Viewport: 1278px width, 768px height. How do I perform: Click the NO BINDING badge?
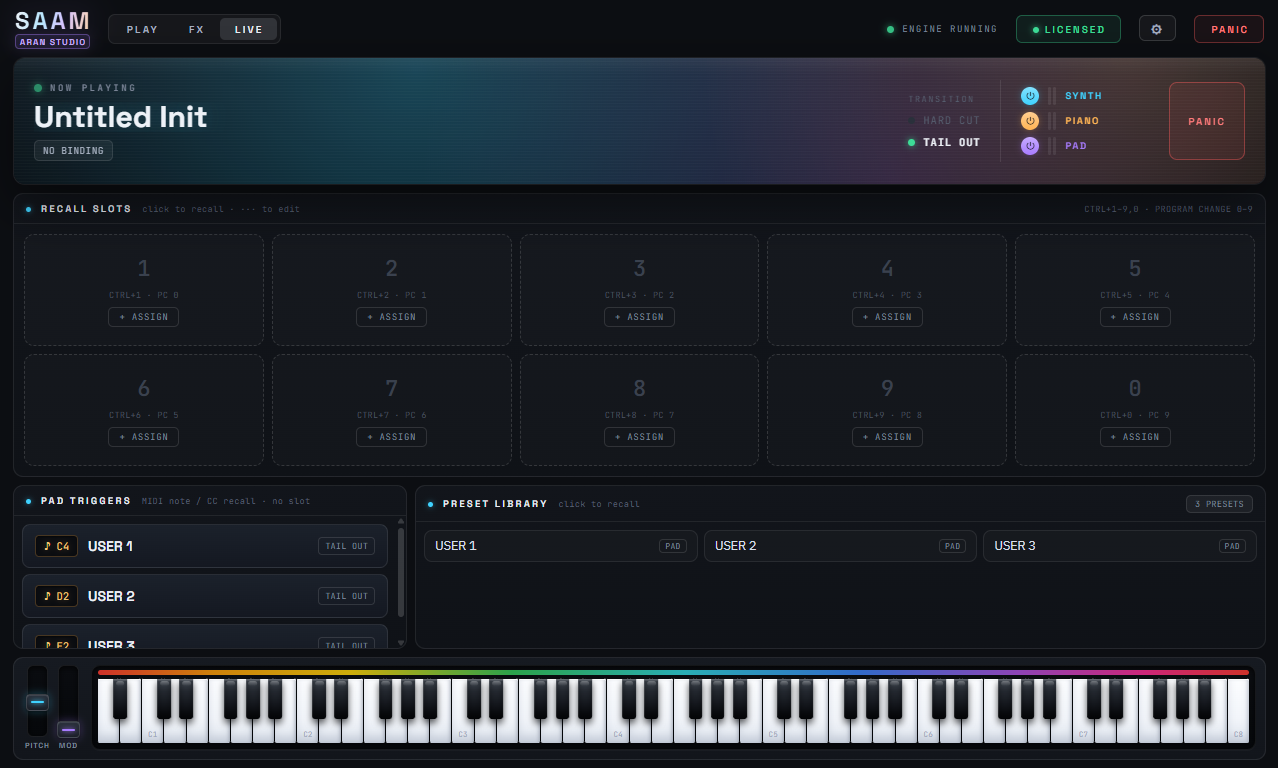click(73, 151)
